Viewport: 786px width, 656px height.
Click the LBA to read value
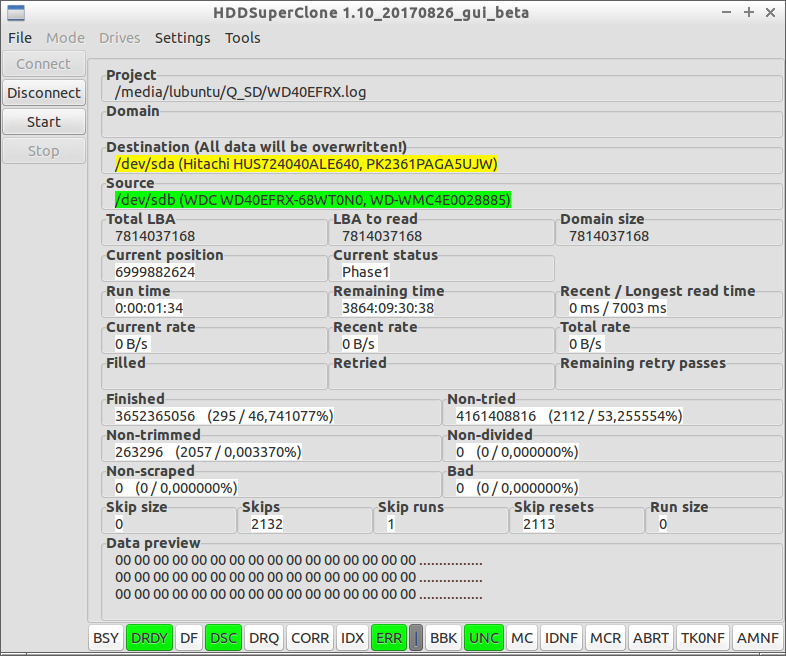click(382, 236)
